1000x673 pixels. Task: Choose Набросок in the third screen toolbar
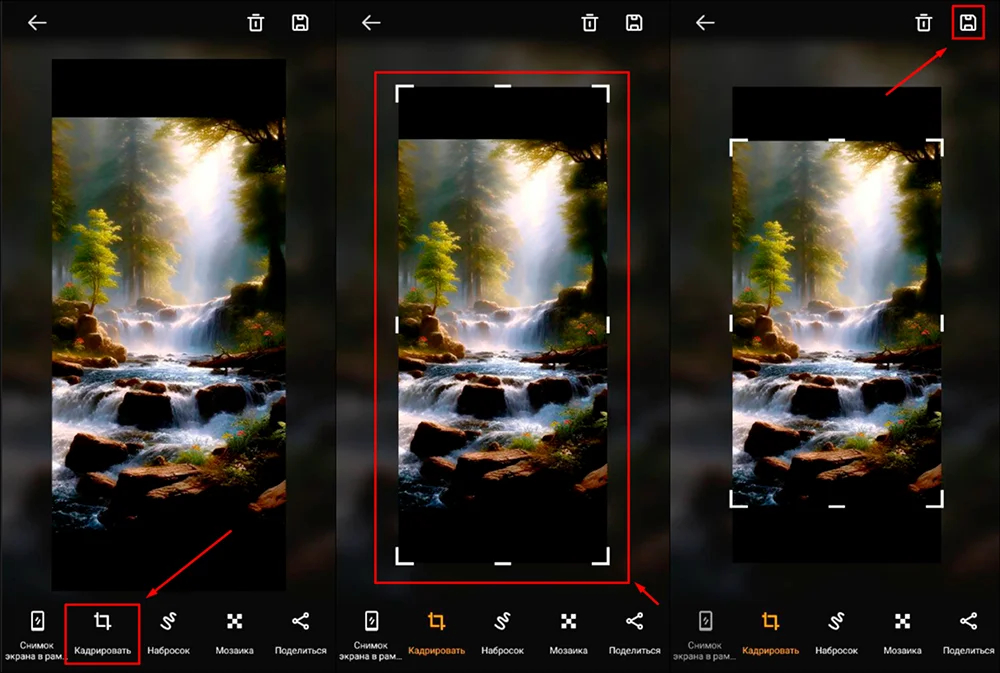(836, 633)
